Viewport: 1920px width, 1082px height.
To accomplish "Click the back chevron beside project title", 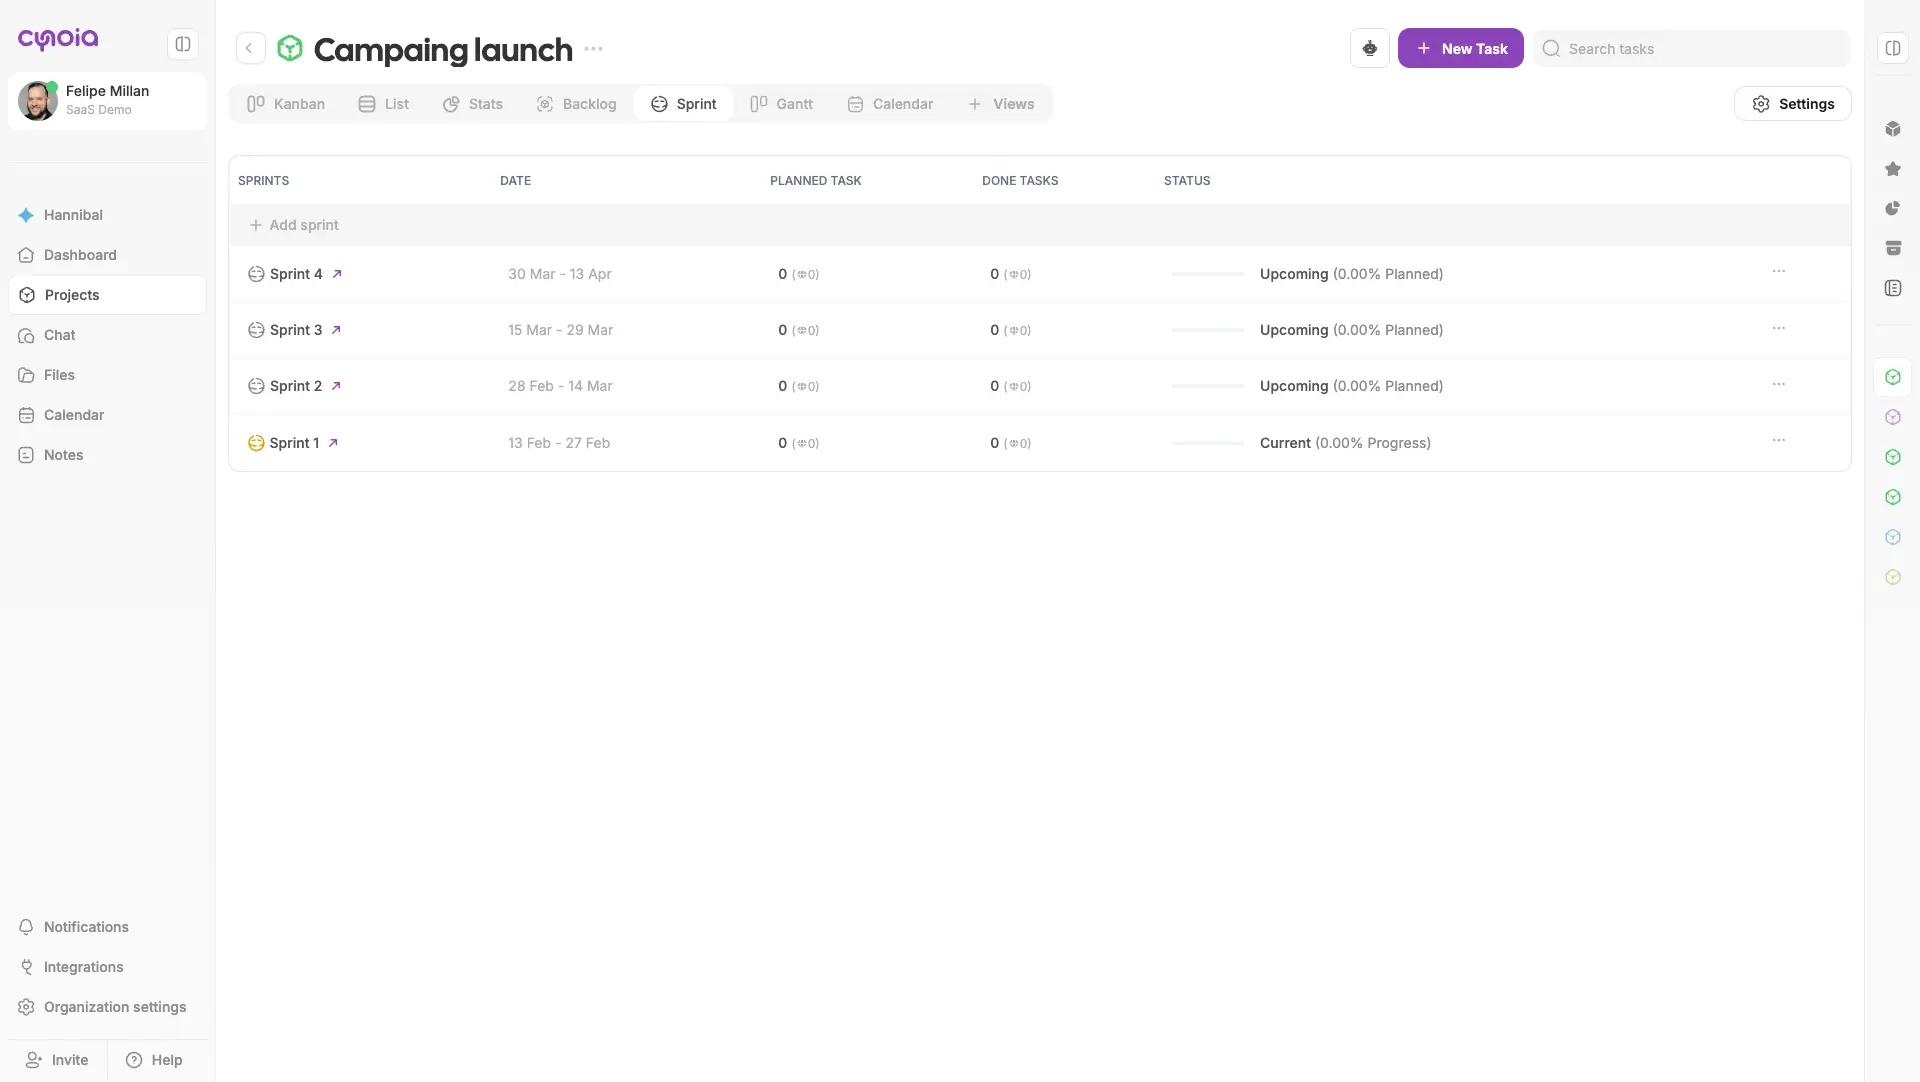I will [250, 48].
